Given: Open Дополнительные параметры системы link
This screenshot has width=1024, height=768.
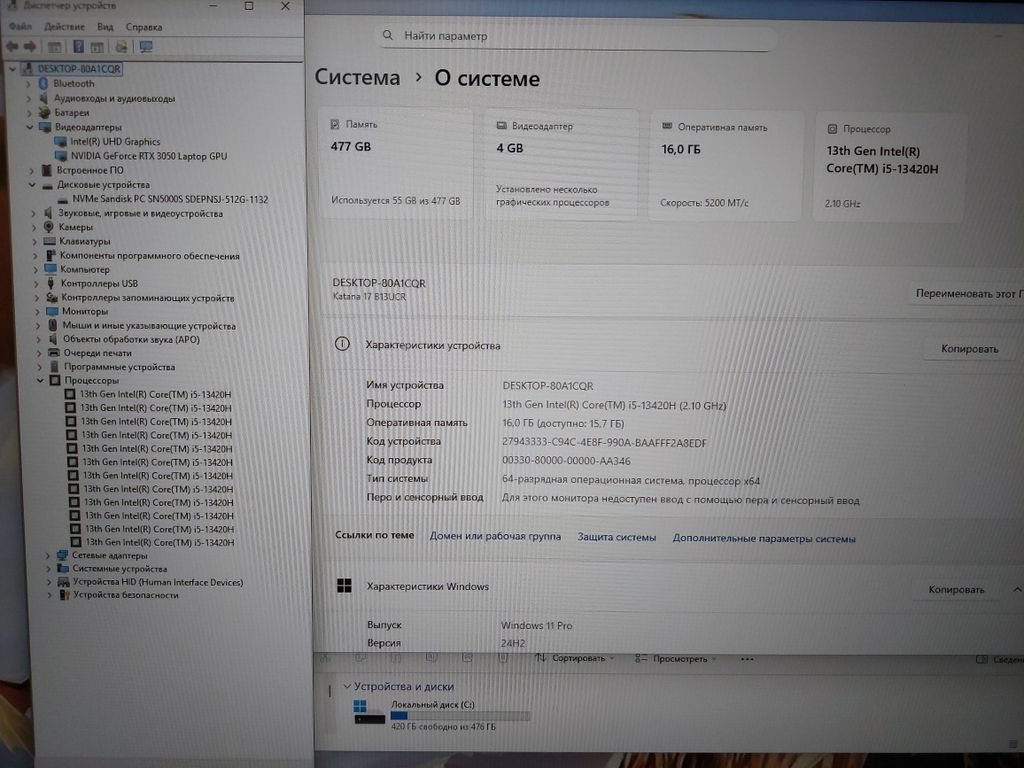Looking at the screenshot, I should pos(764,539).
